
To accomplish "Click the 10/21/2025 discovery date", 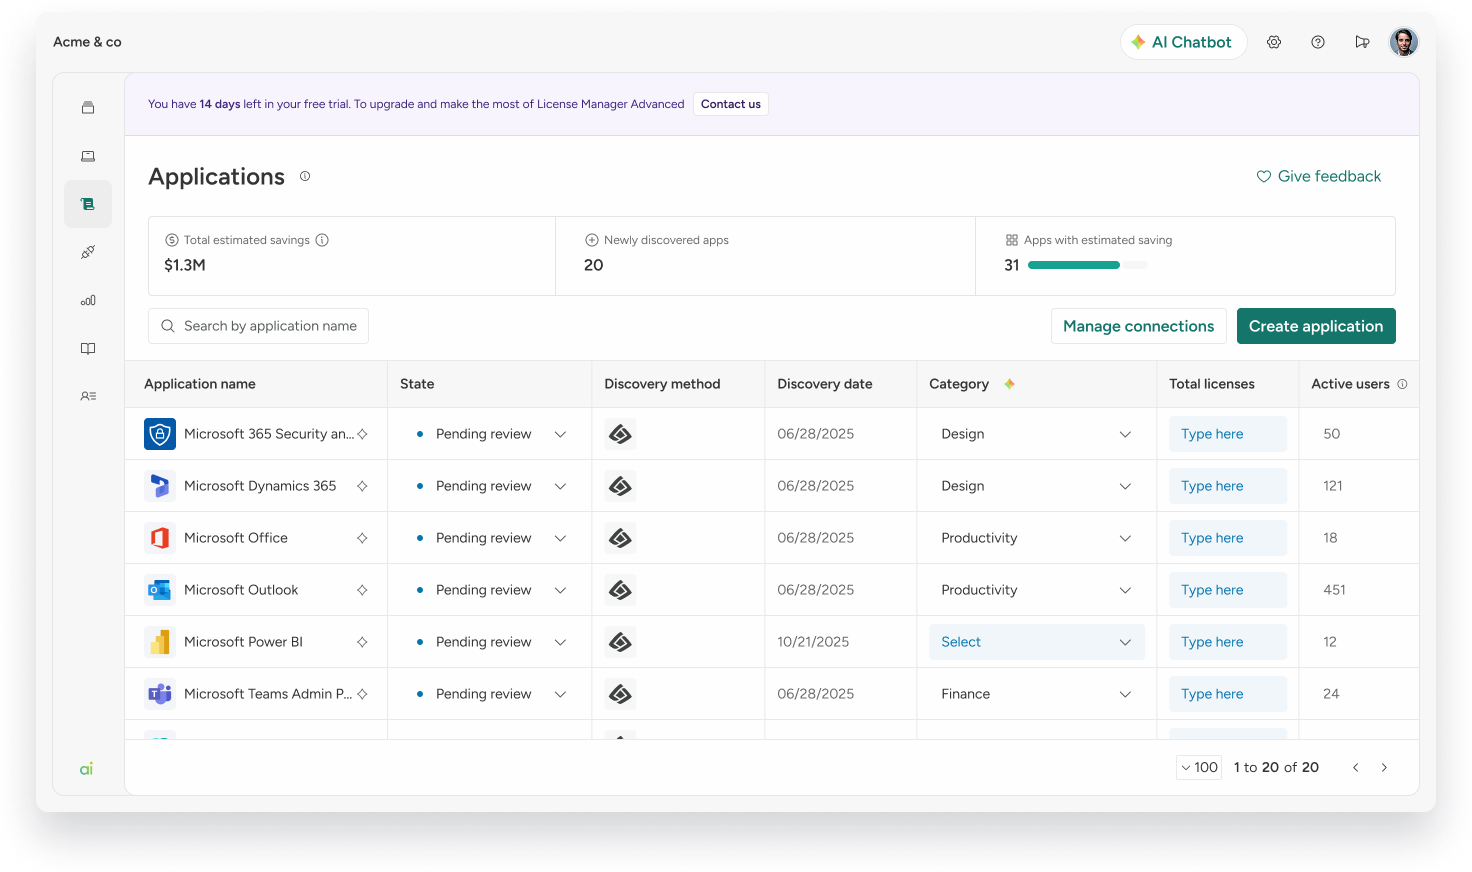I will [813, 642].
